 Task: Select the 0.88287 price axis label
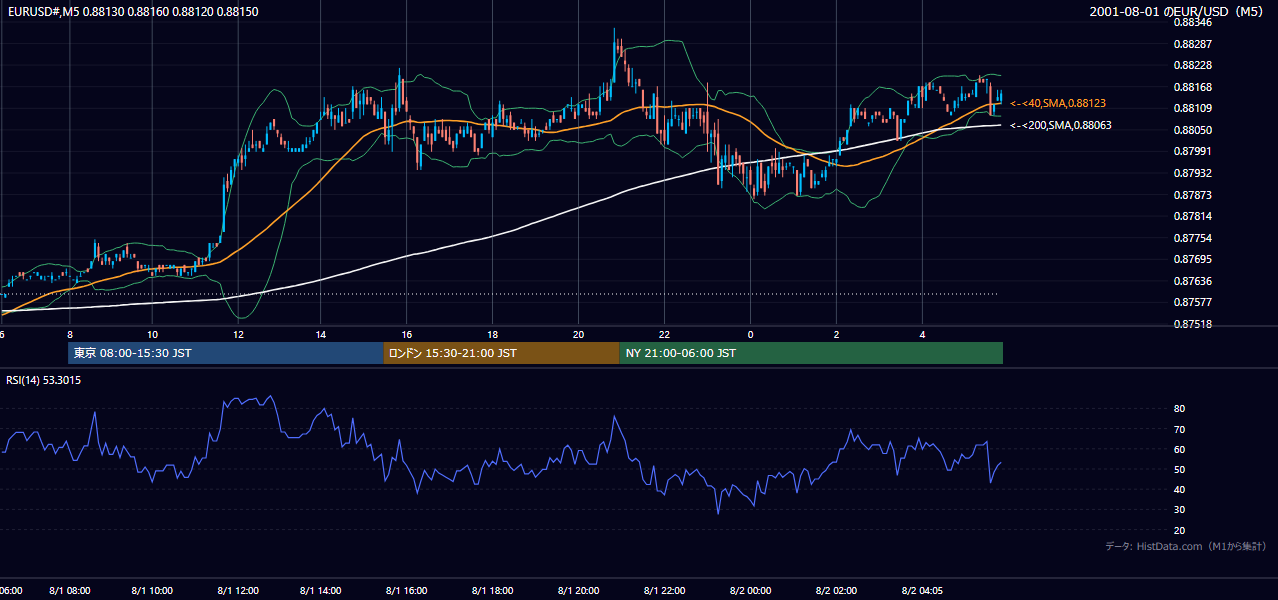(1192, 44)
